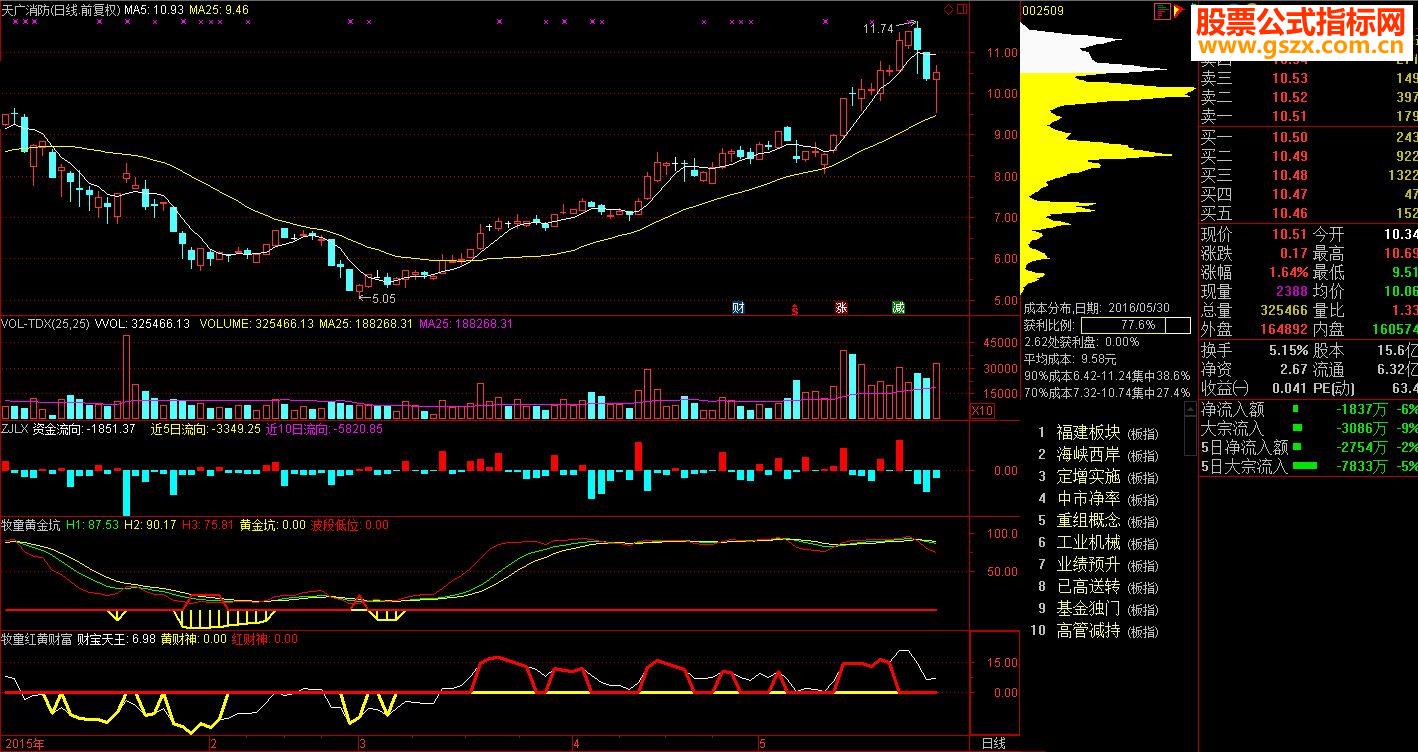
Task: Click the 买三 price 10.48
Action: [x=1289, y=175]
